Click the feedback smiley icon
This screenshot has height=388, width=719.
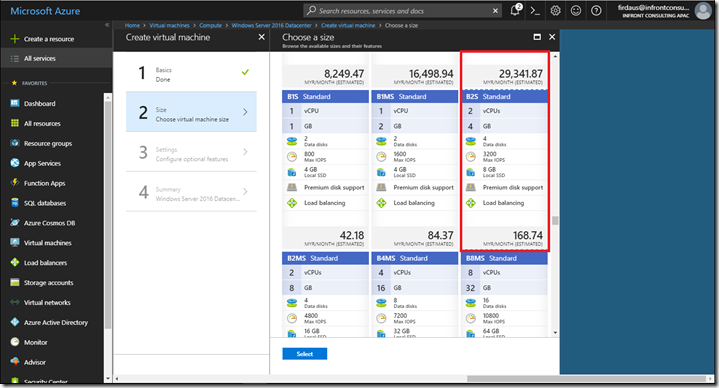point(576,11)
